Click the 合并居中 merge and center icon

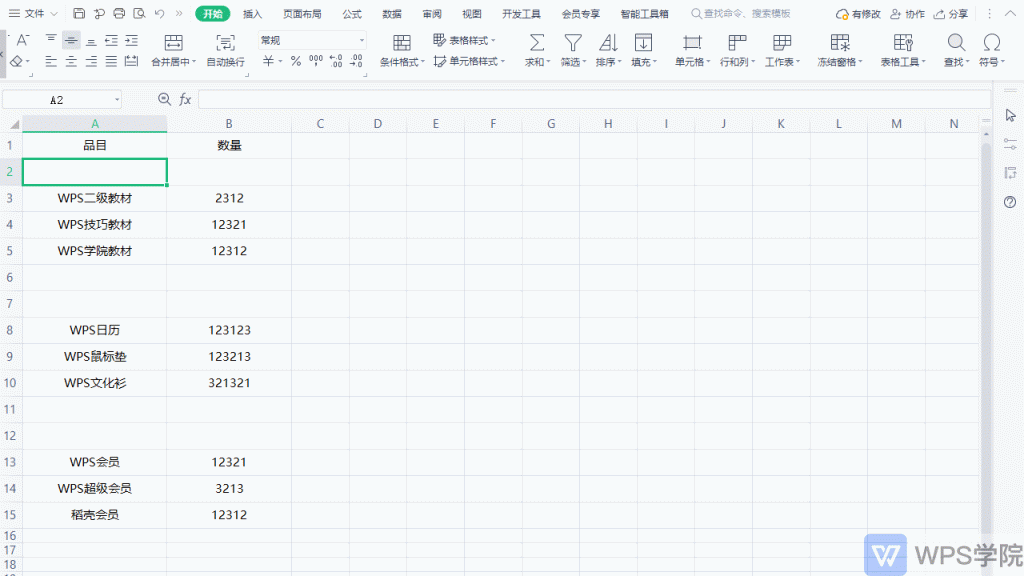pos(173,43)
